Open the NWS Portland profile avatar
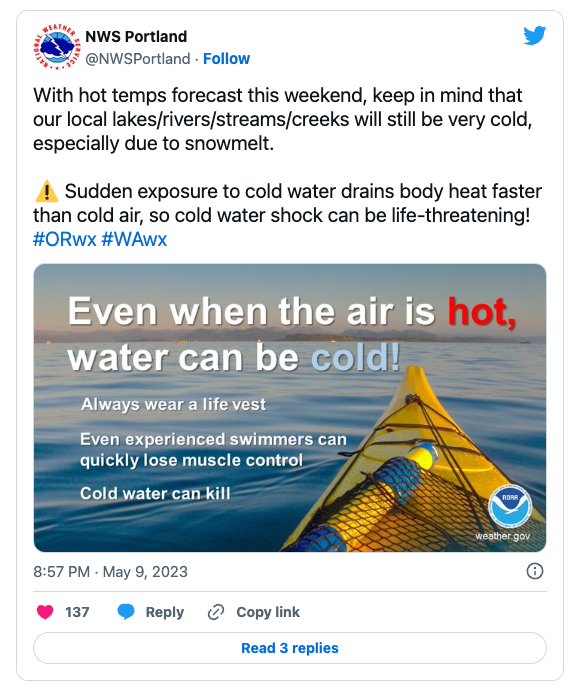576x698 pixels. click(x=56, y=47)
